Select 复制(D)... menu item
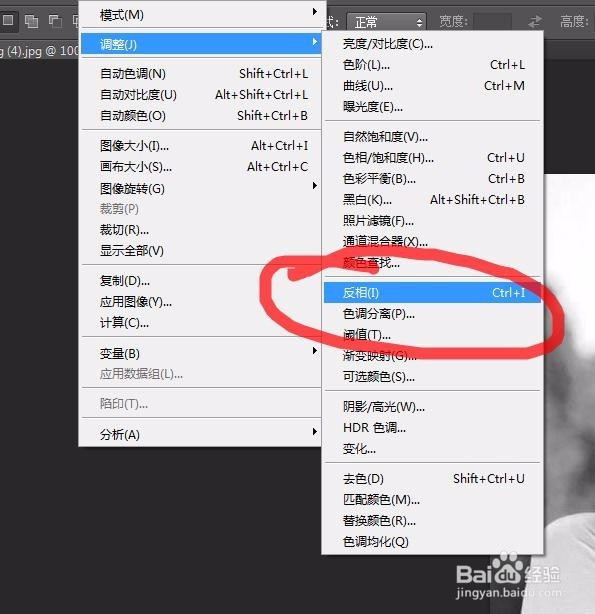 (x=202, y=281)
